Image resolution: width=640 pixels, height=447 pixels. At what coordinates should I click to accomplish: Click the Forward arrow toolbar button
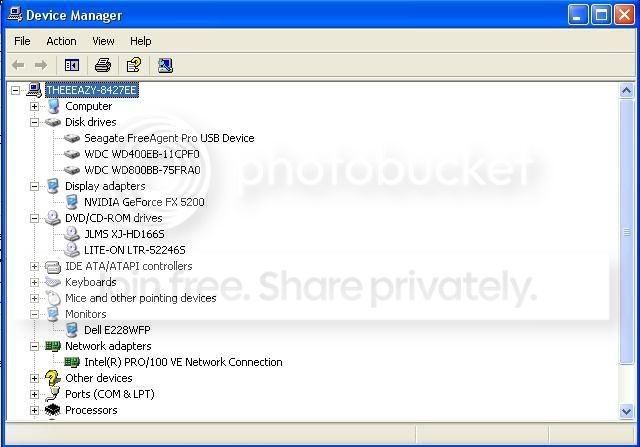coord(41,65)
